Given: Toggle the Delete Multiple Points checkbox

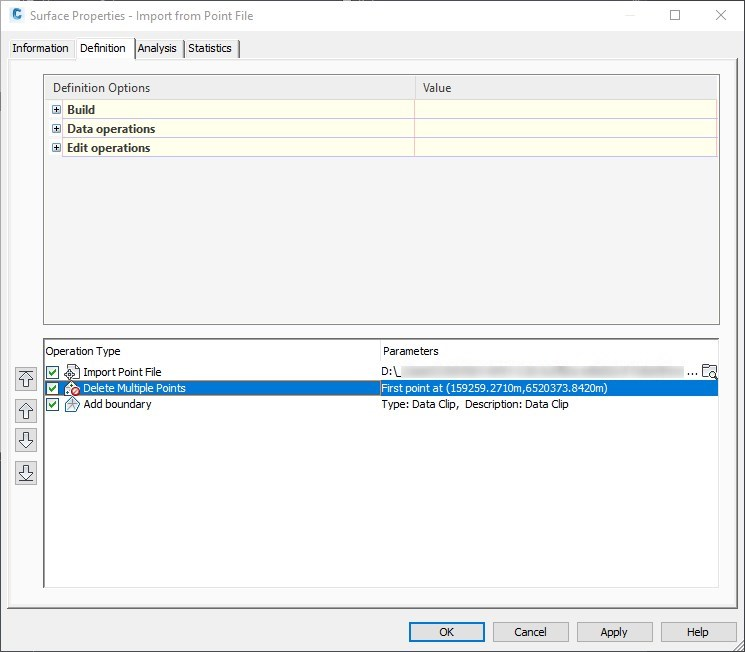Looking at the screenshot, I should click(52, 388).
